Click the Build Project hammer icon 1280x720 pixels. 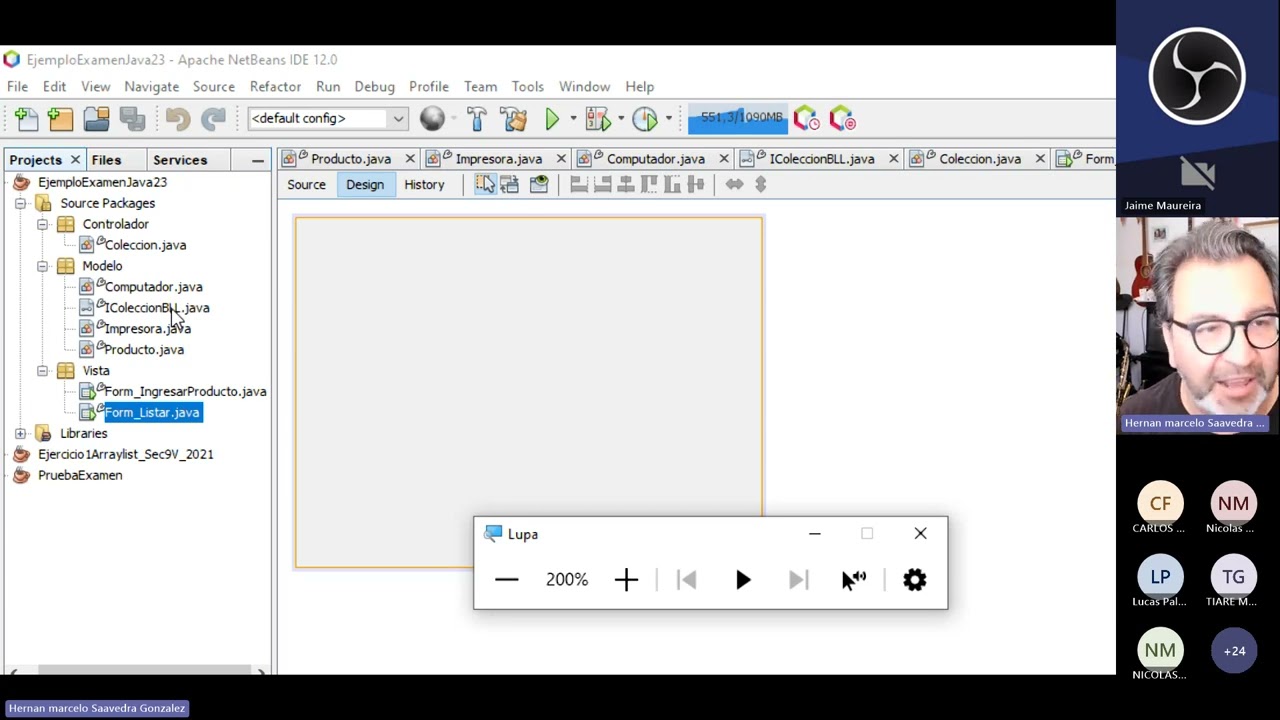[x=476, y=119]
